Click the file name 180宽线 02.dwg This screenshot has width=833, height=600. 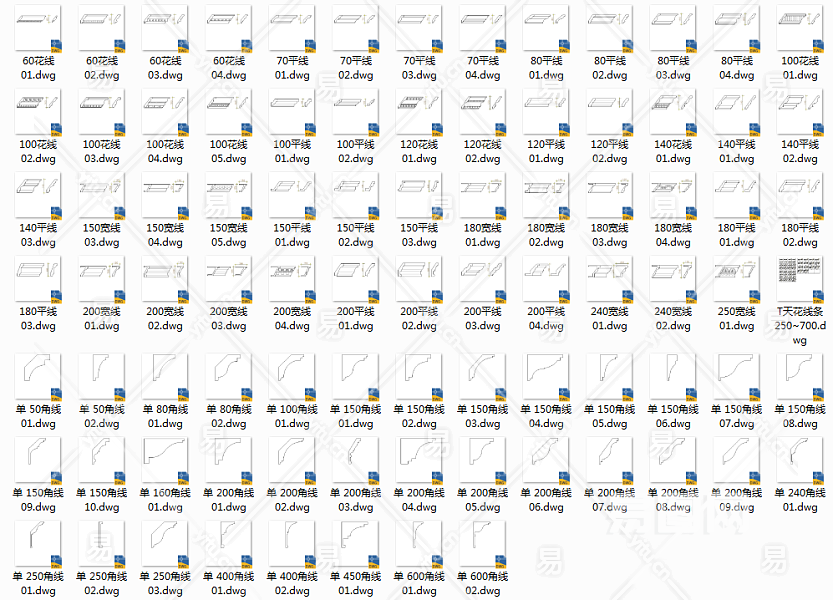coord(546,235)
